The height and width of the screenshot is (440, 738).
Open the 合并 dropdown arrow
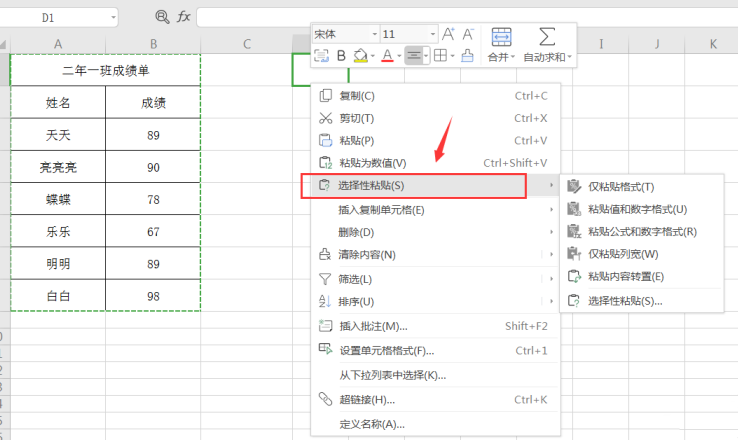513,57
